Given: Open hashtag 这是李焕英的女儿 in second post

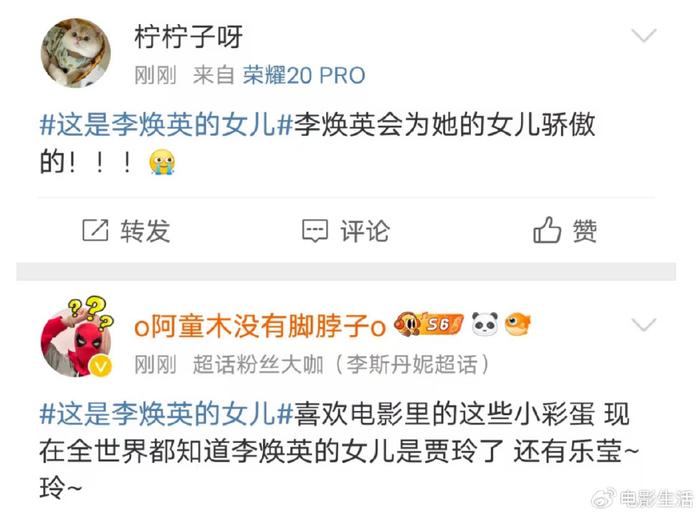Looking at the screenshot, I should pyautogui.click(x=166, y=413).
